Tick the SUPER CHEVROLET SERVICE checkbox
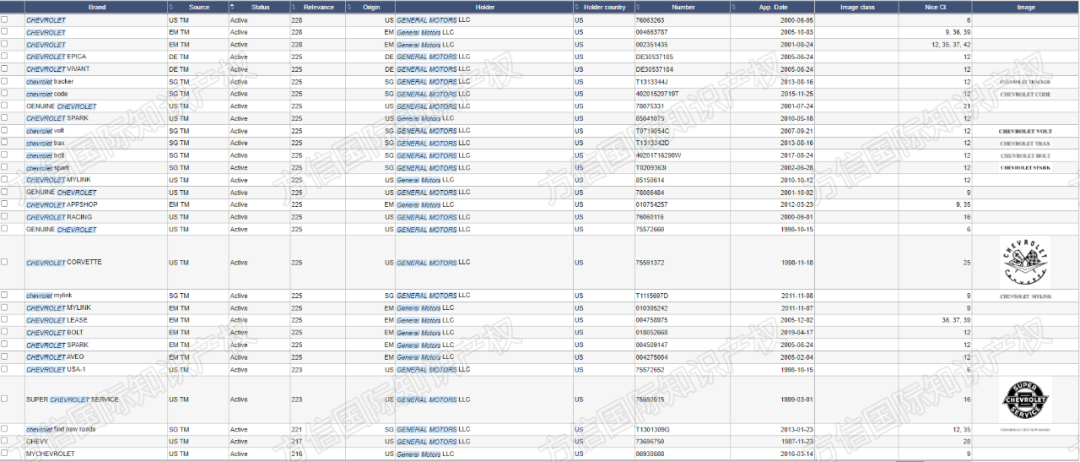 click(x=5, y=399)
